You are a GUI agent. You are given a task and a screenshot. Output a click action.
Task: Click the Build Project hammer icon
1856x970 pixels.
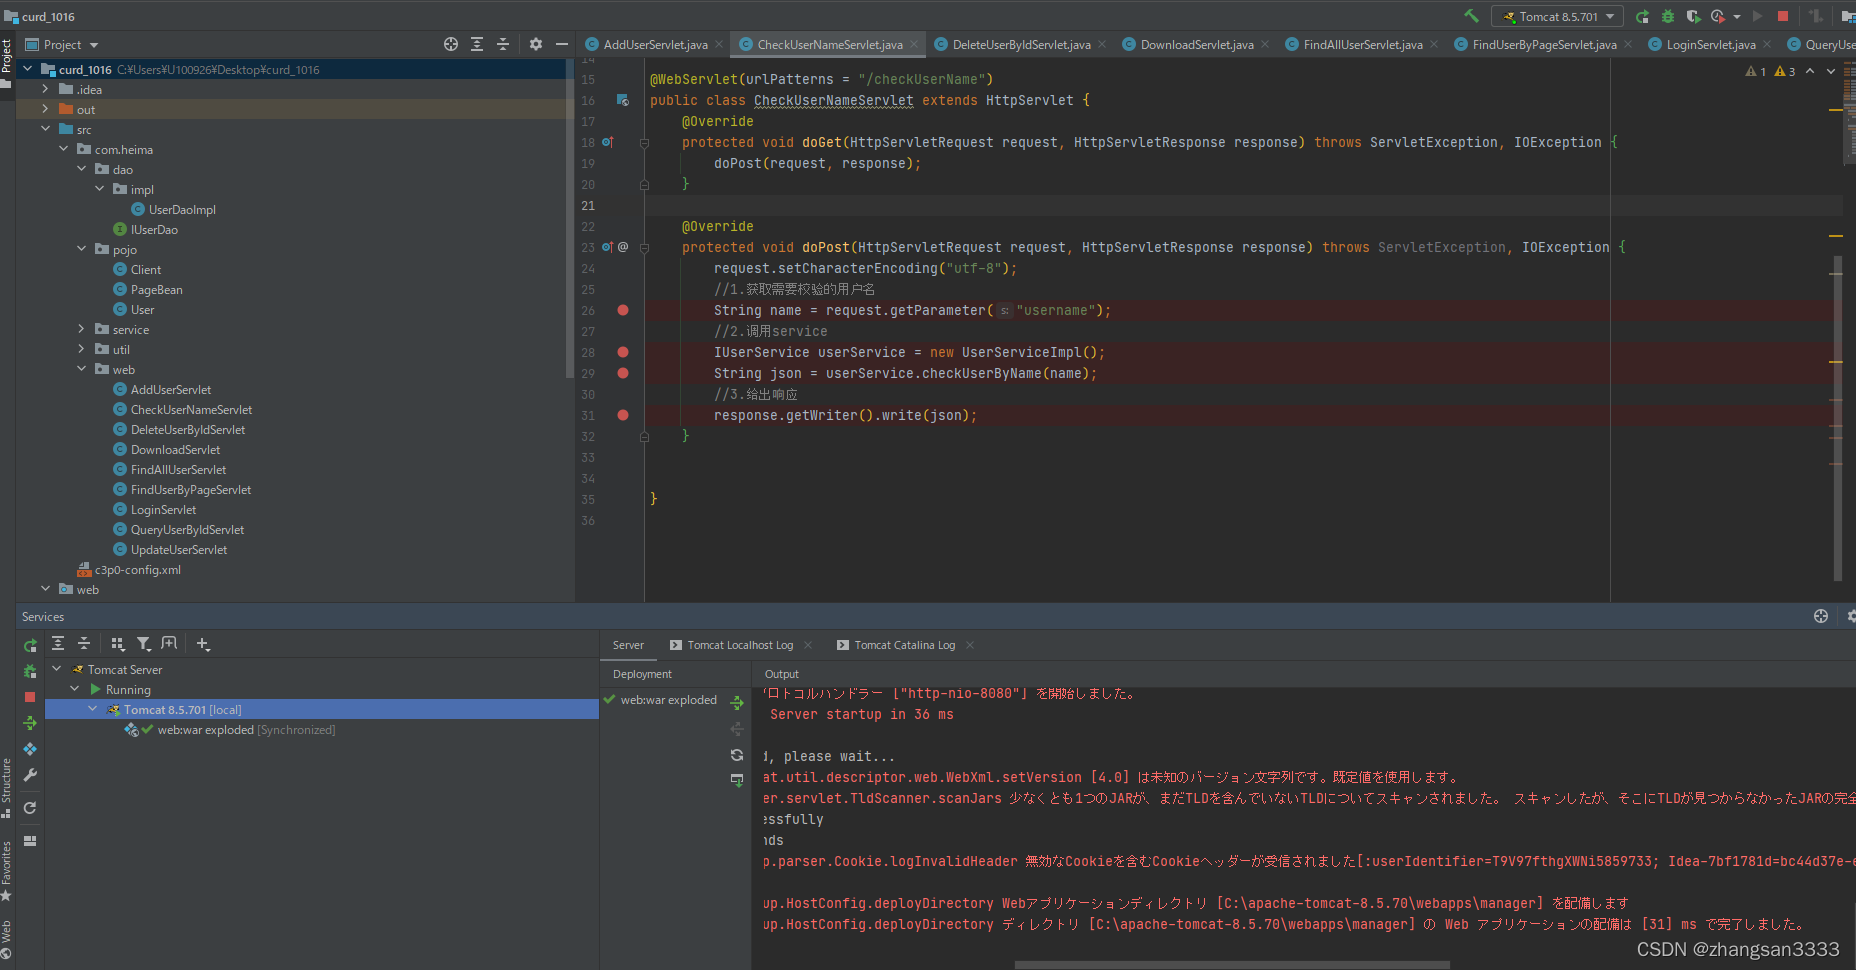click(1470, 16)
